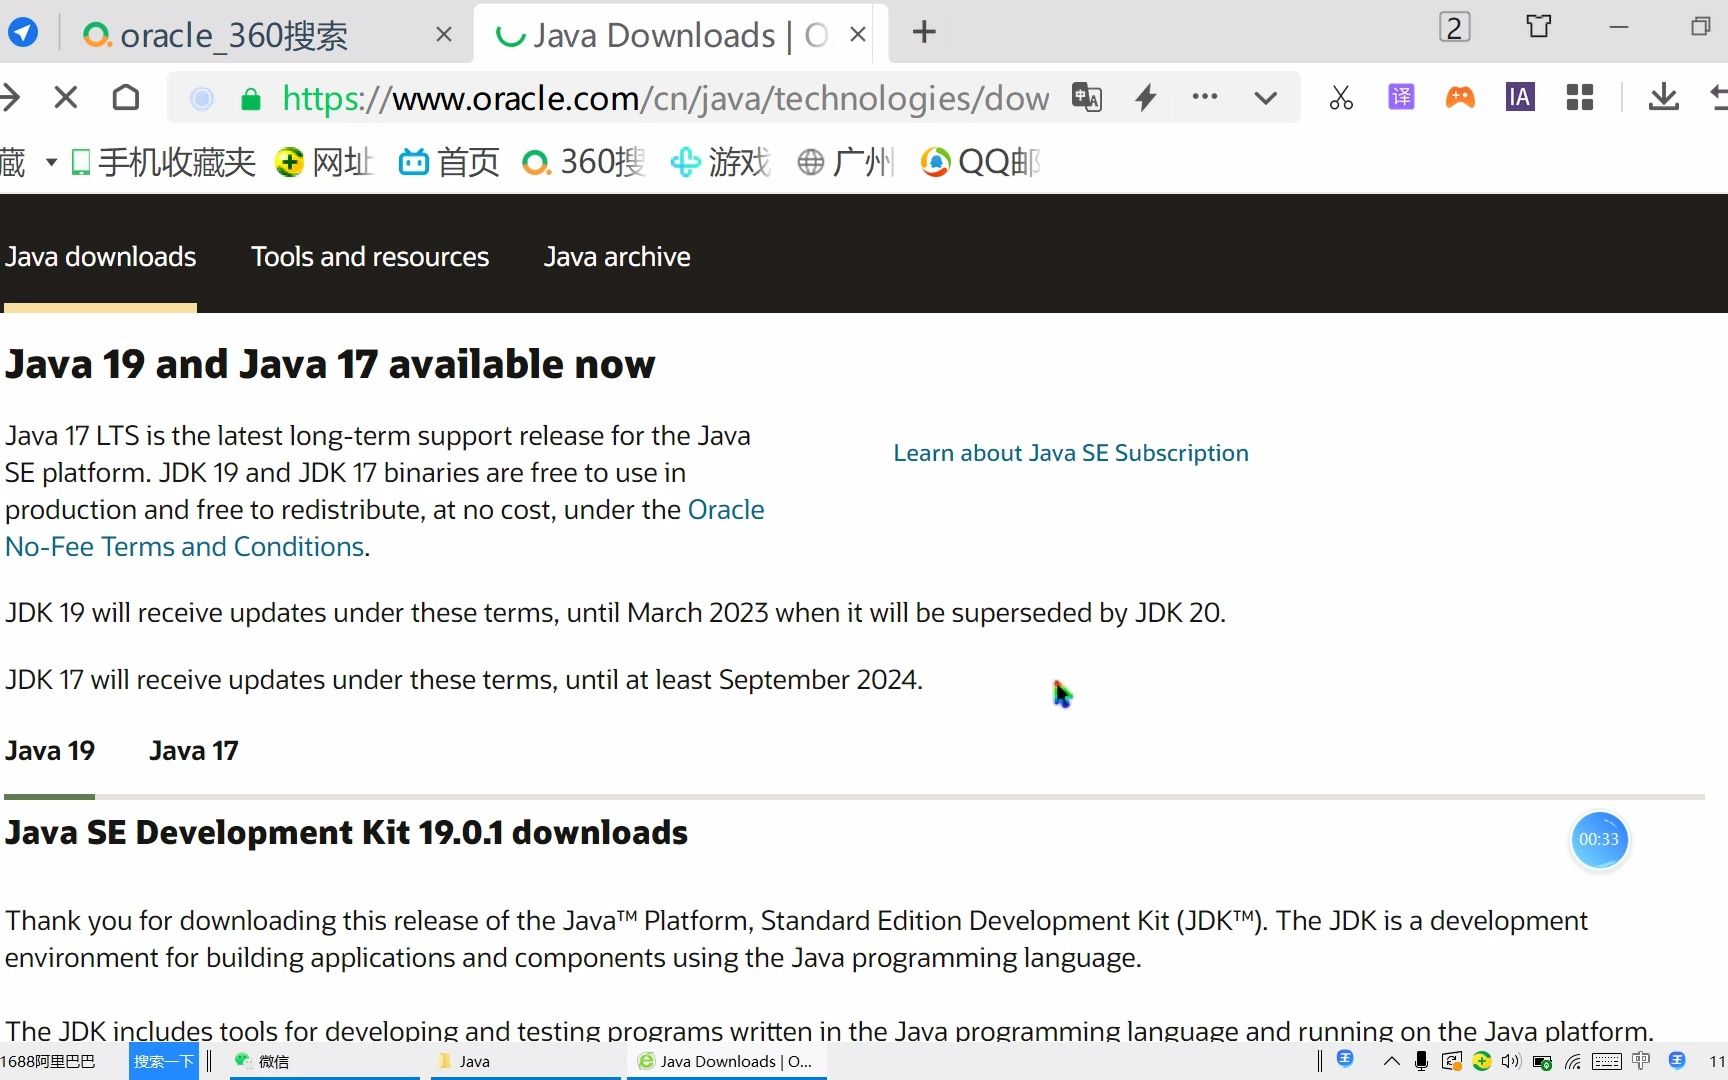Select the Java 19 tab
This screenshot has height=1080, width=1728.
pos(50,751)
